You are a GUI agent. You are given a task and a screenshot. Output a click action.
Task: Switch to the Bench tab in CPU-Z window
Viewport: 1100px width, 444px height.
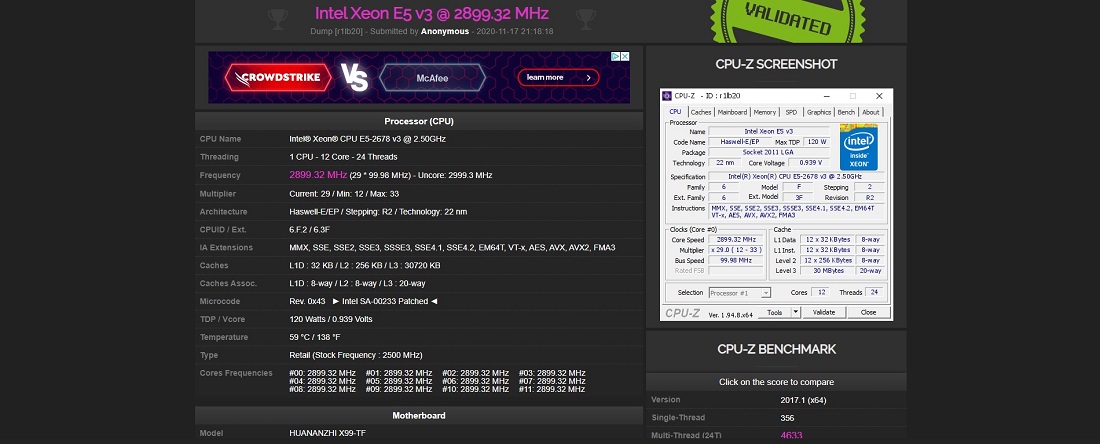coord(847,112)
